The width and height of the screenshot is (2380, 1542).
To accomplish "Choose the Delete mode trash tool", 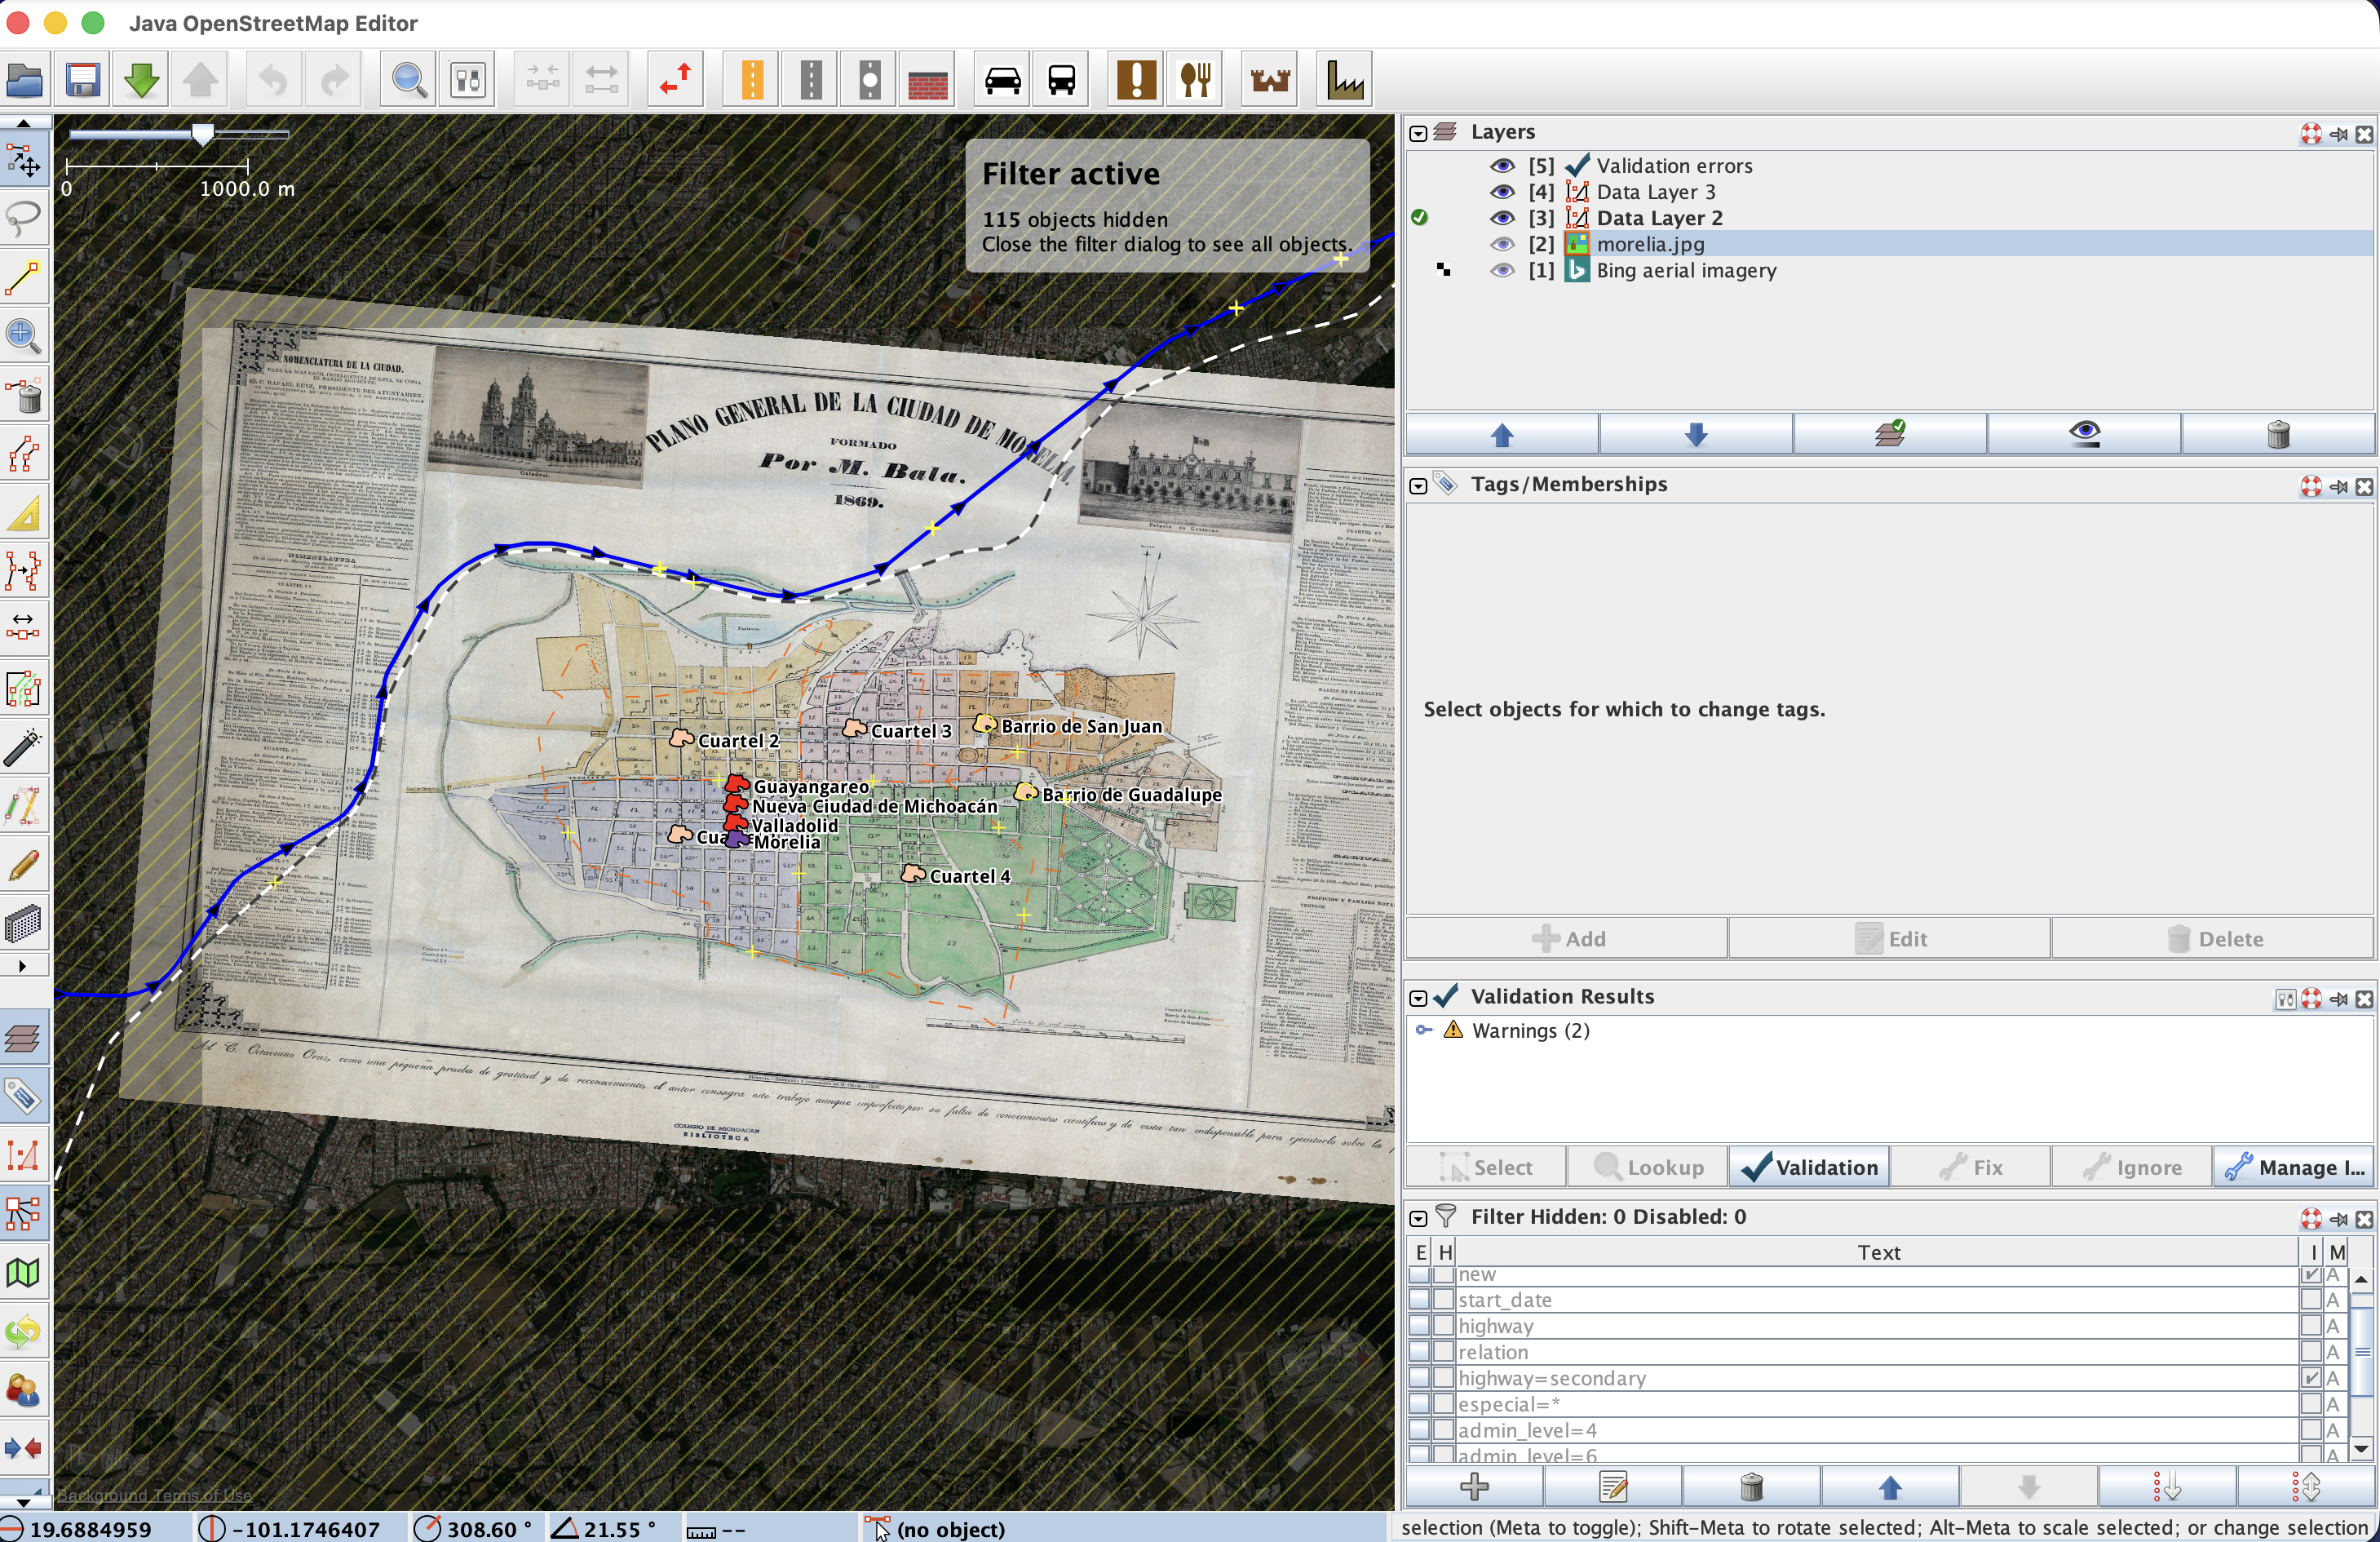I will point(23,396).
